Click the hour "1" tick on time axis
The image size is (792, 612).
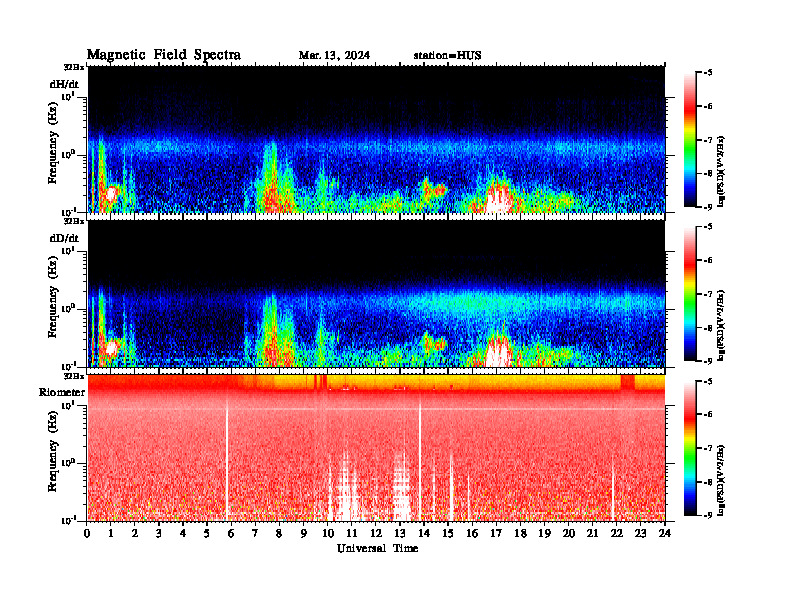111,533
